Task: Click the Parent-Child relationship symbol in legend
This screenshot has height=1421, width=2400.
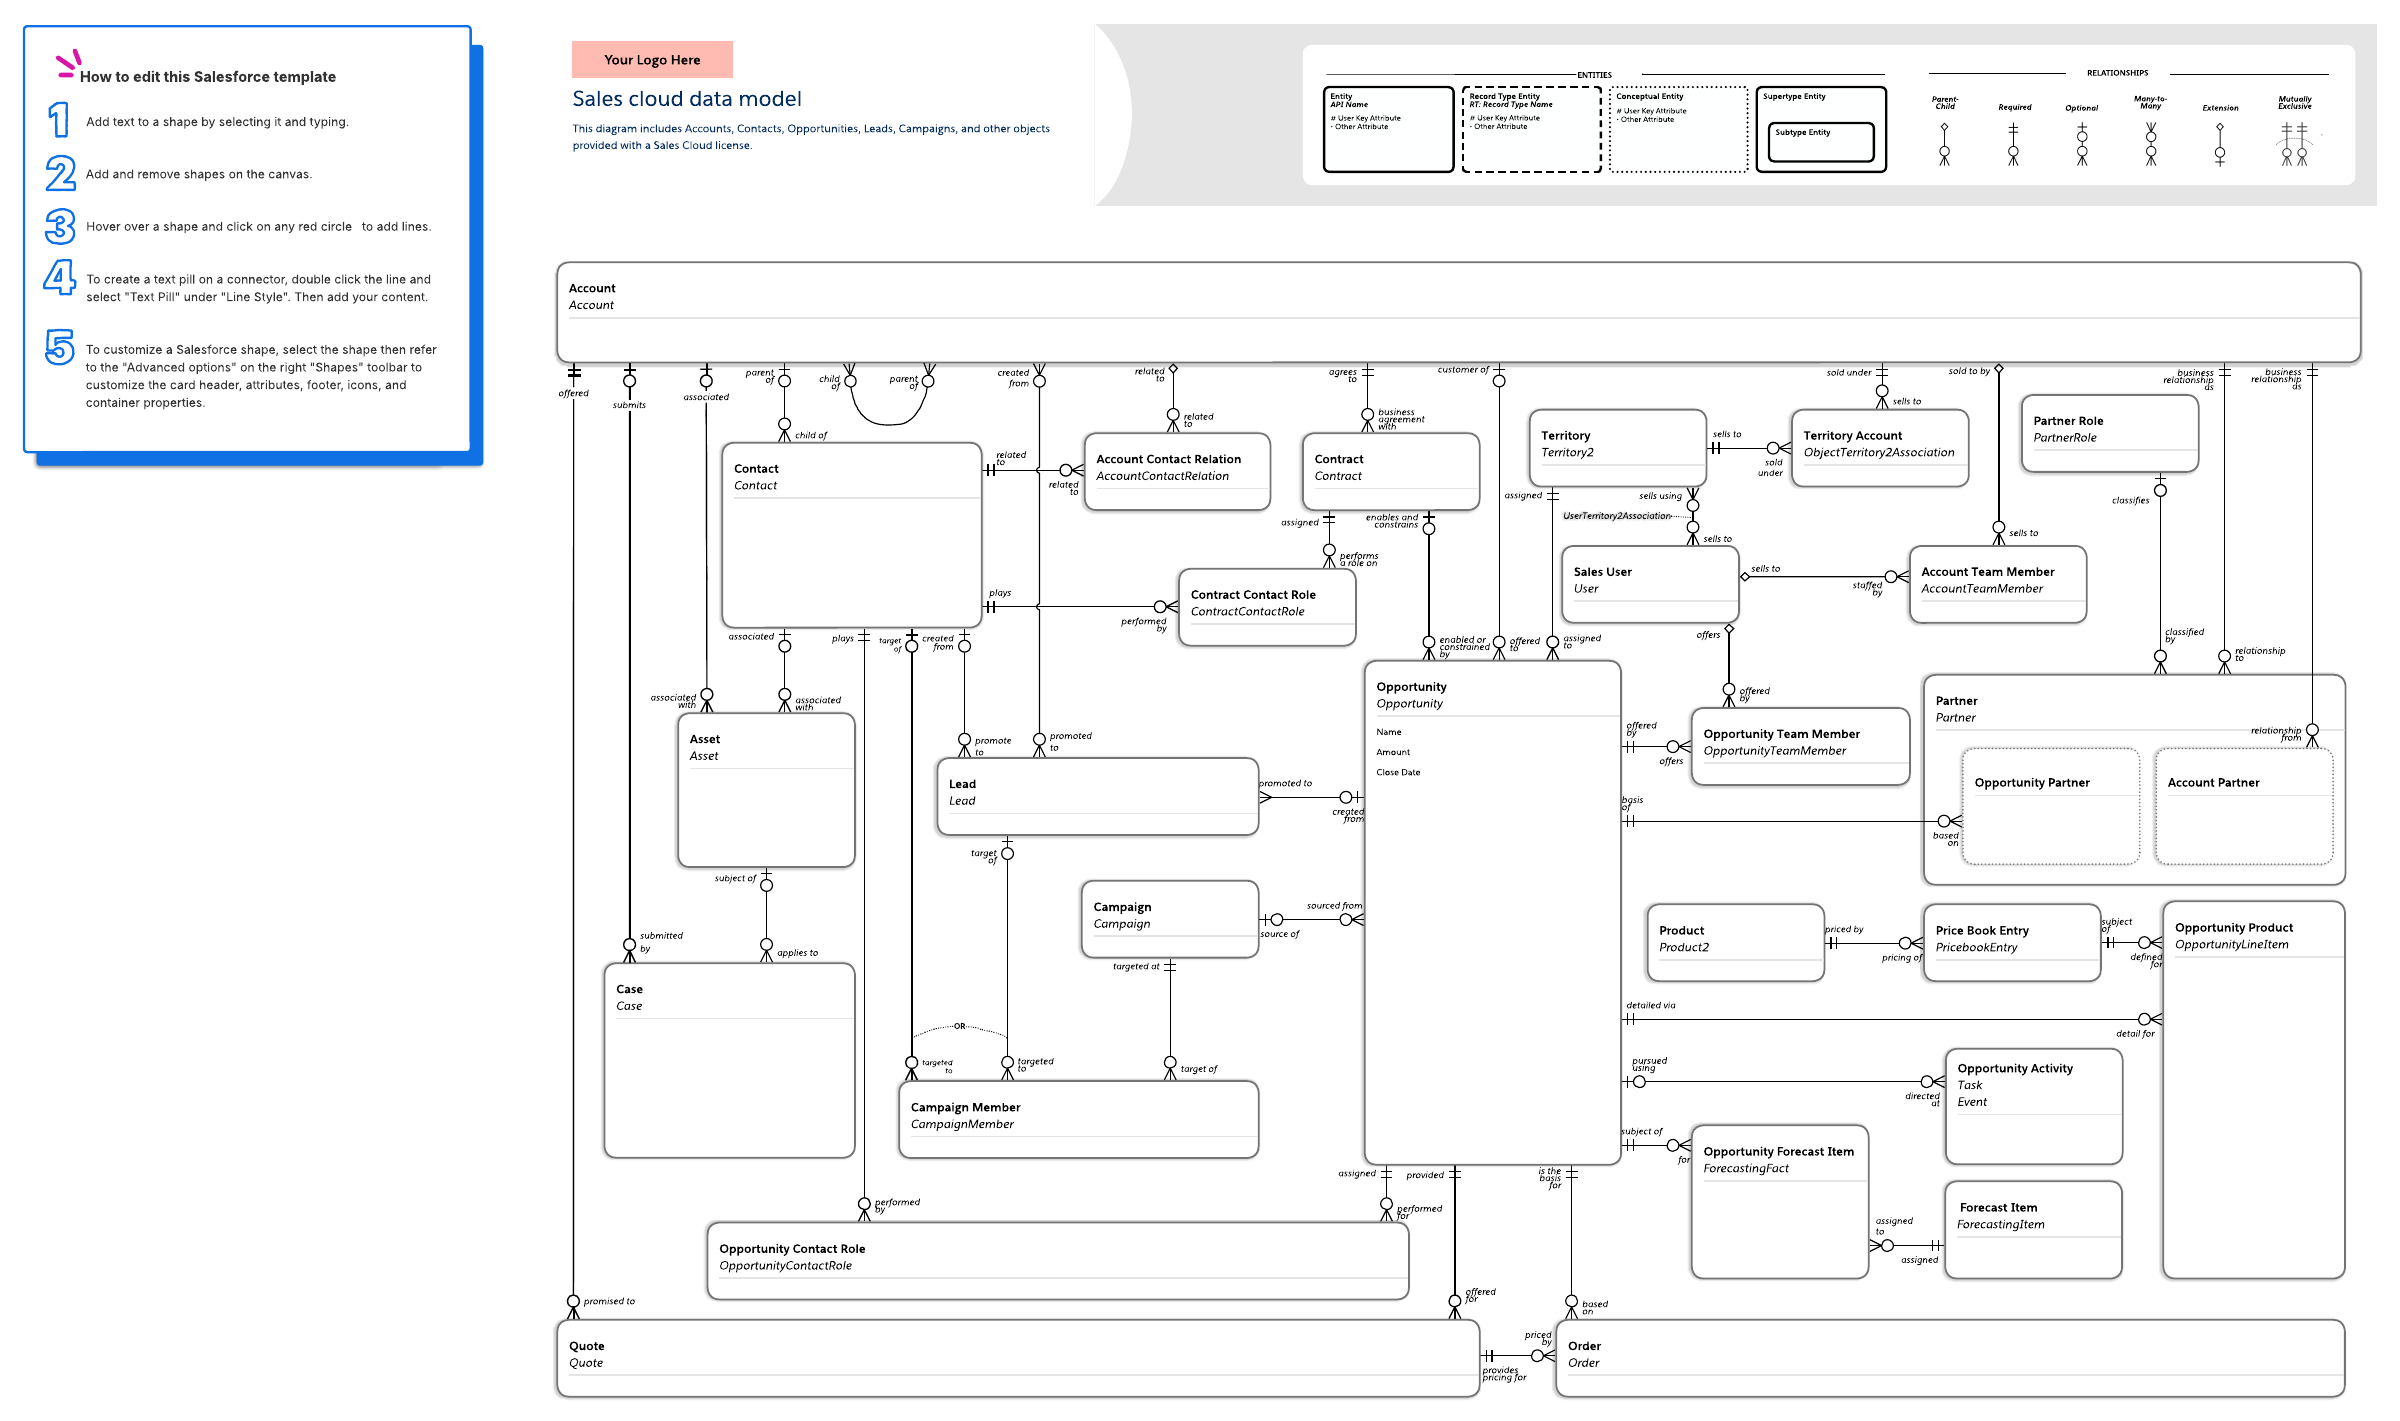Action: [1944, 144]
